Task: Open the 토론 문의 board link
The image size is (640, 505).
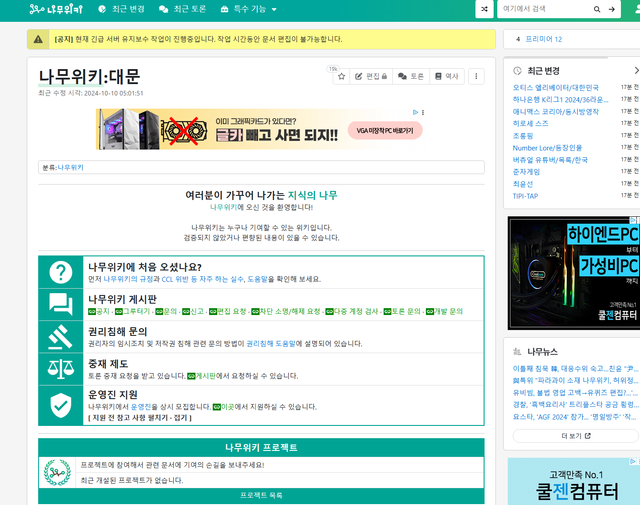Action: pos(402,311)
